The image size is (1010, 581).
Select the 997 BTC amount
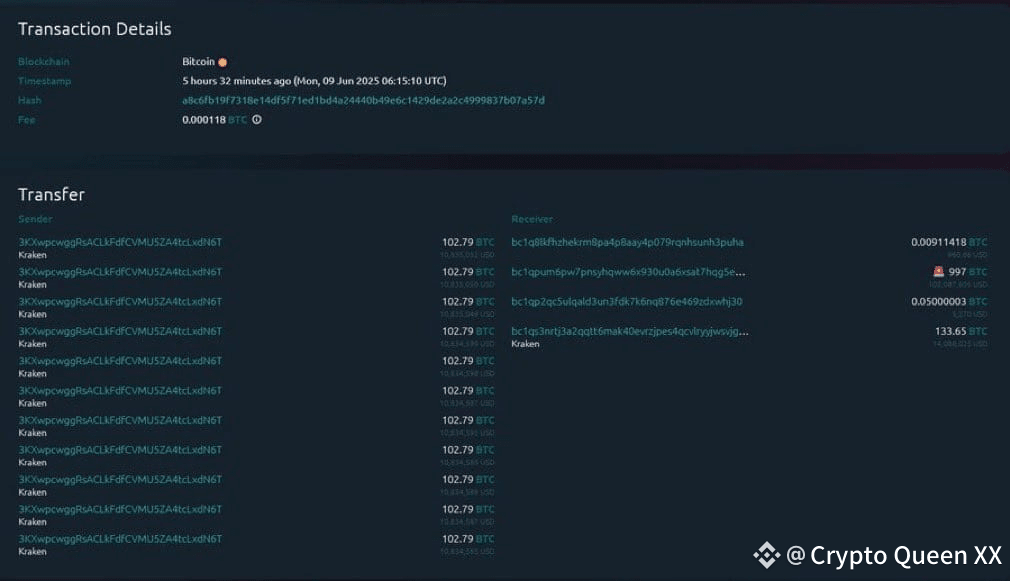[x=967, y=272]
